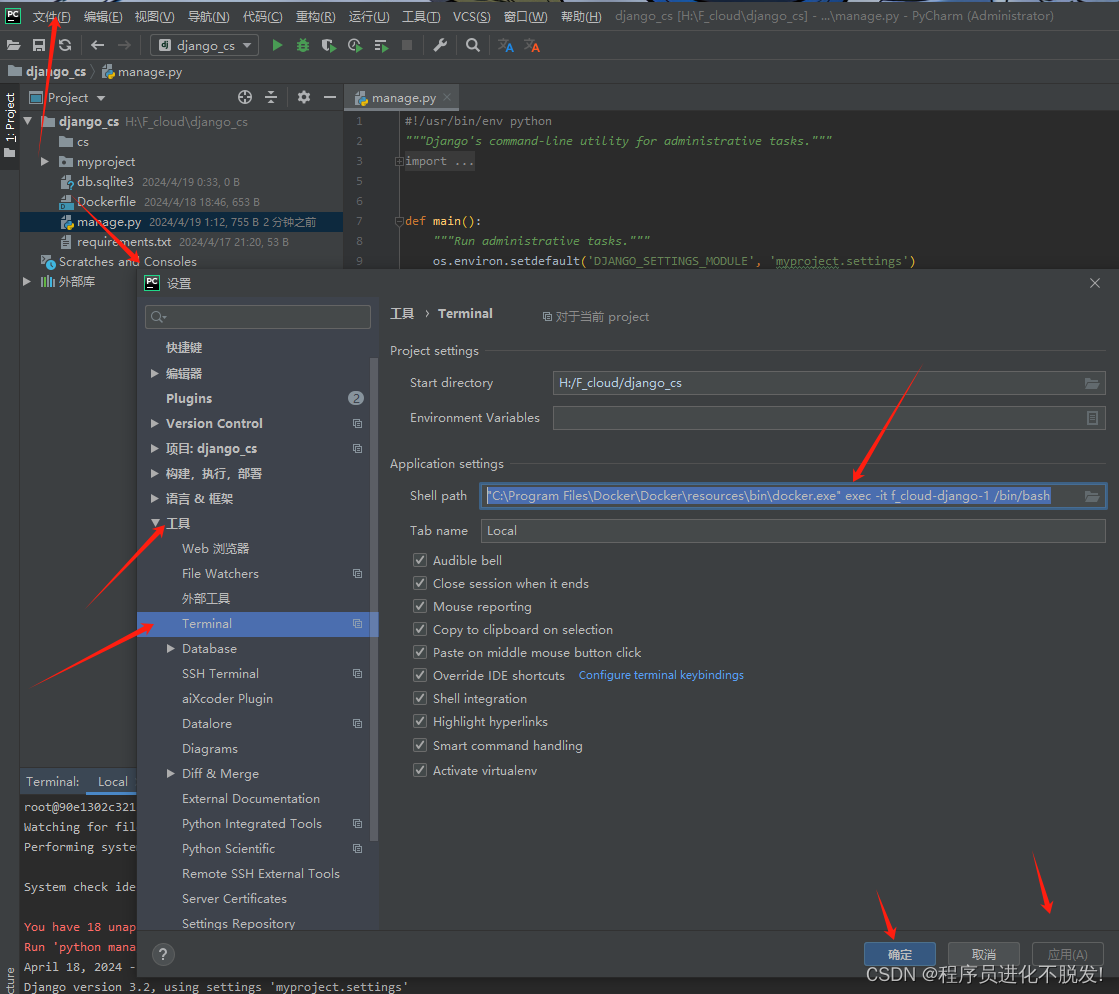Expand the Version Control settings category
The height and width of the screenshot is (994, 1119).
click(x=155, y=423)
